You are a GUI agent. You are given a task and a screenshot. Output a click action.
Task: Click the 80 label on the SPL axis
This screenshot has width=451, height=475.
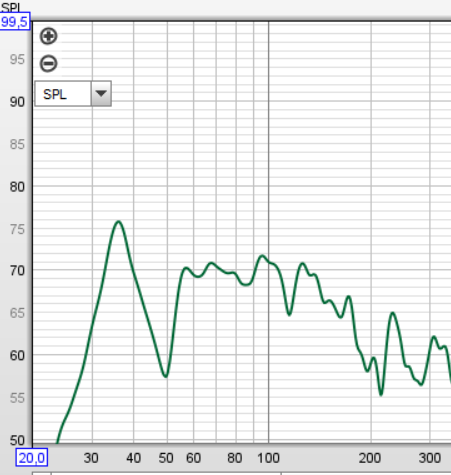pyautogui.click(x=17, y=187)
